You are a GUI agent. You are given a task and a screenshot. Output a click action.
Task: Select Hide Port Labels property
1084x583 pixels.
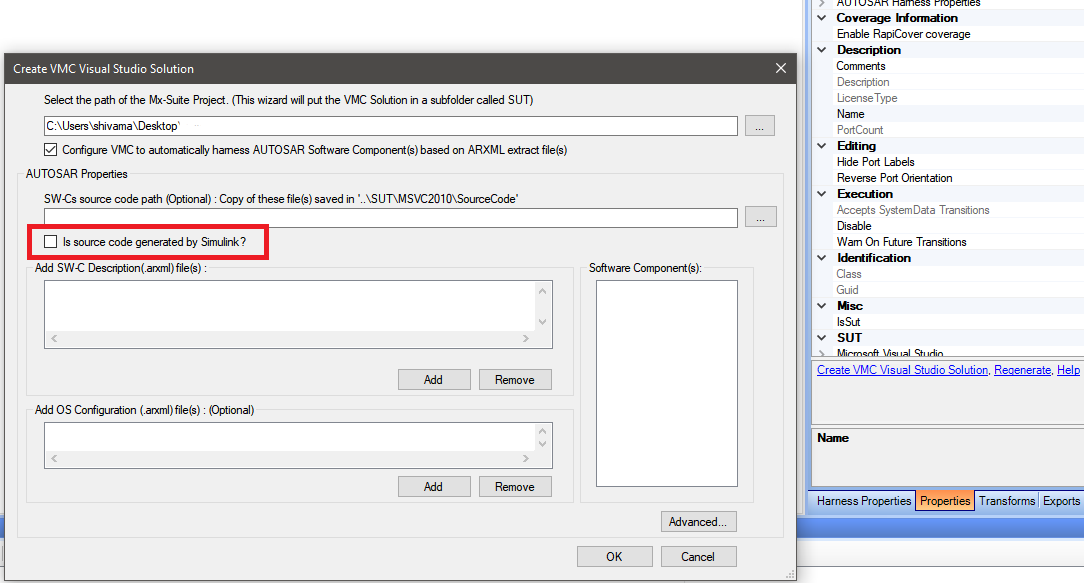click(x=875, y=162)
